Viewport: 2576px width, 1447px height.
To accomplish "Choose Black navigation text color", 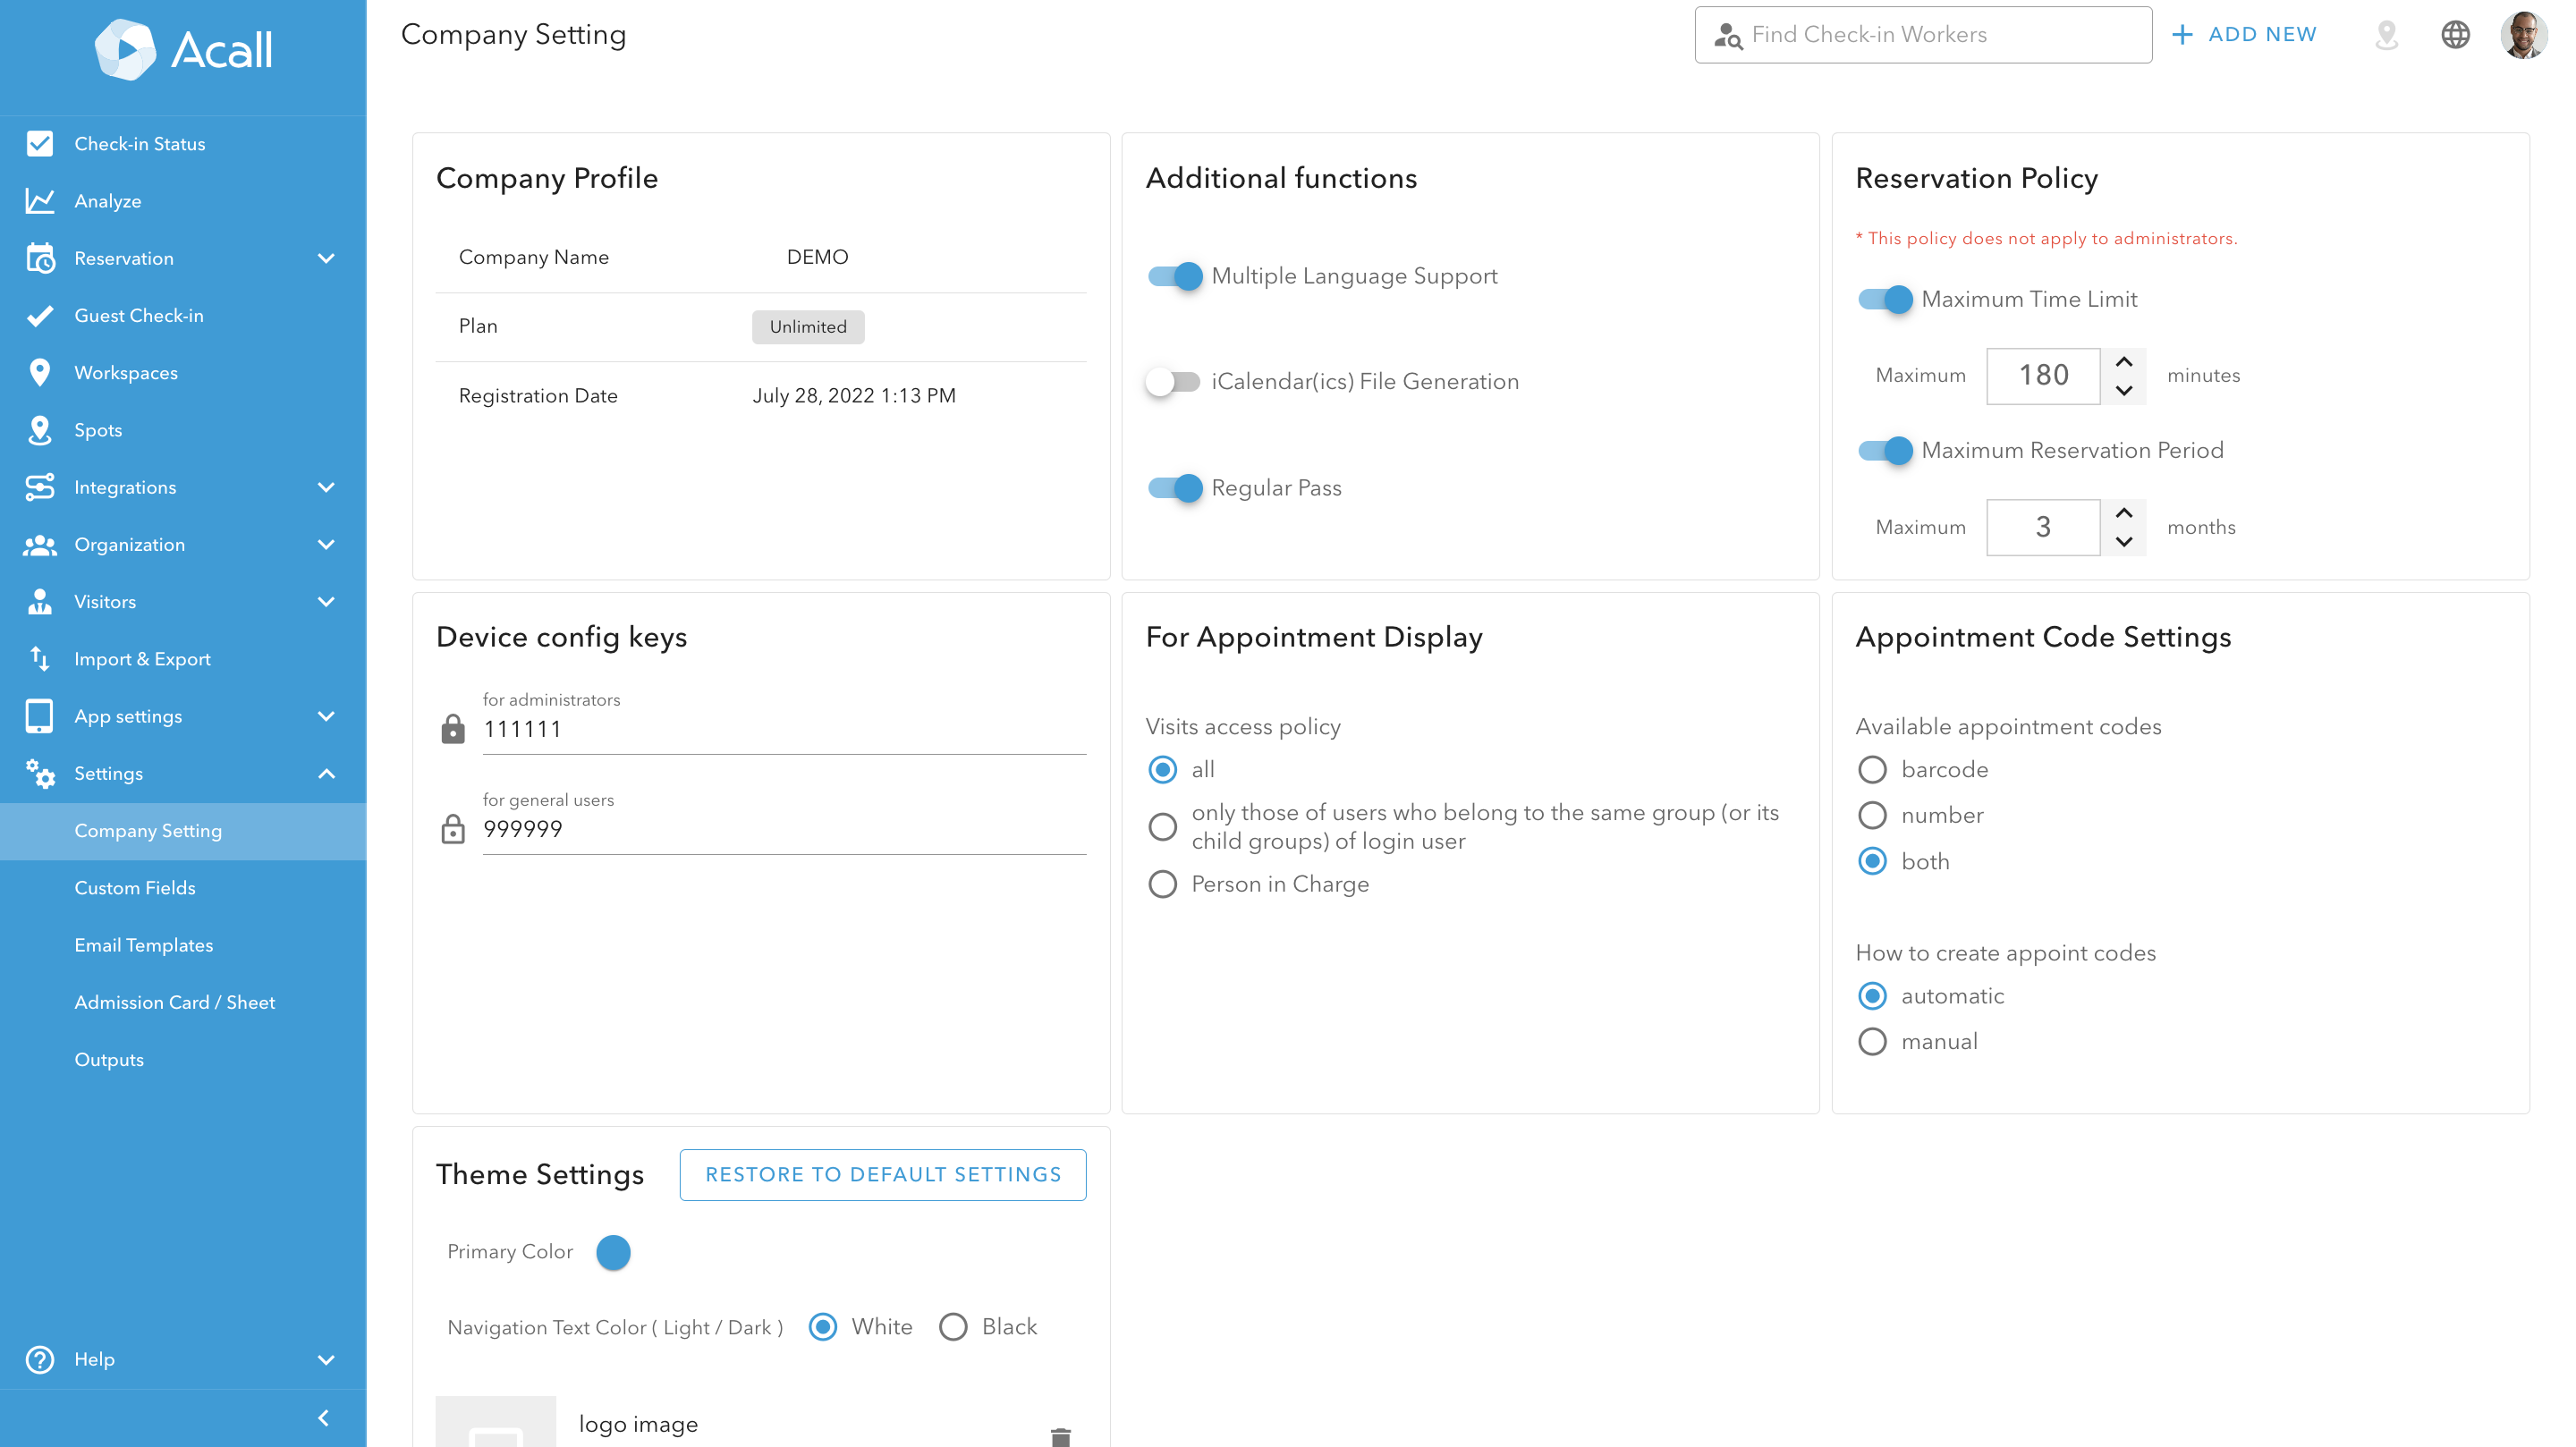I will 953,1327.
